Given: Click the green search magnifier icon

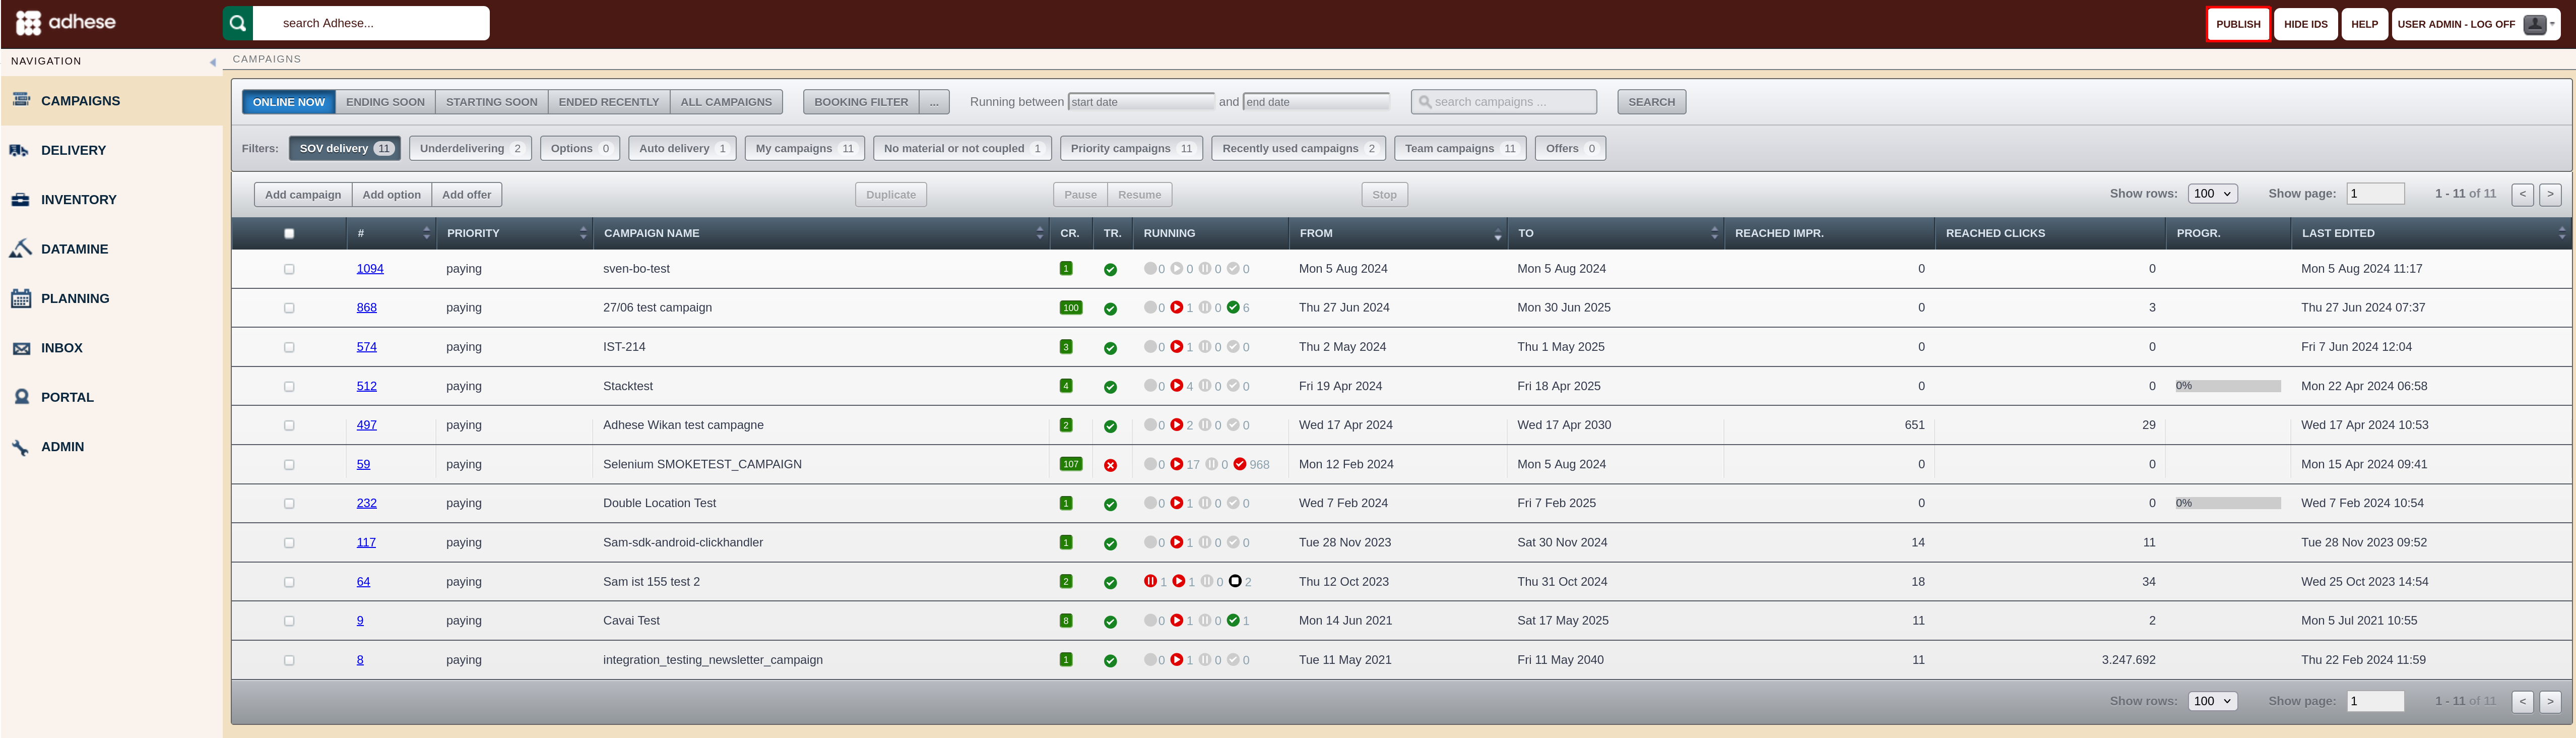Looking at the screenshot, I should (x=238, y=23).
